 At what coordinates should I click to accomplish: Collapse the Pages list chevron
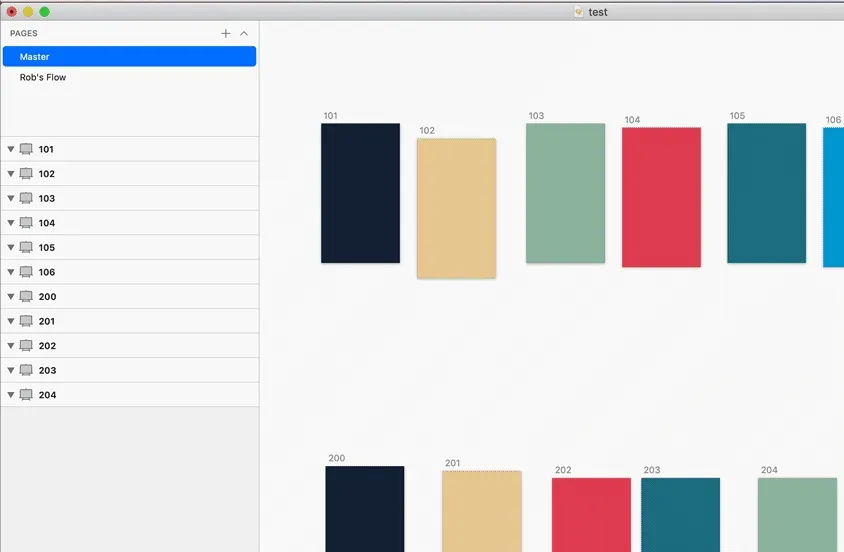coord(244,33)
